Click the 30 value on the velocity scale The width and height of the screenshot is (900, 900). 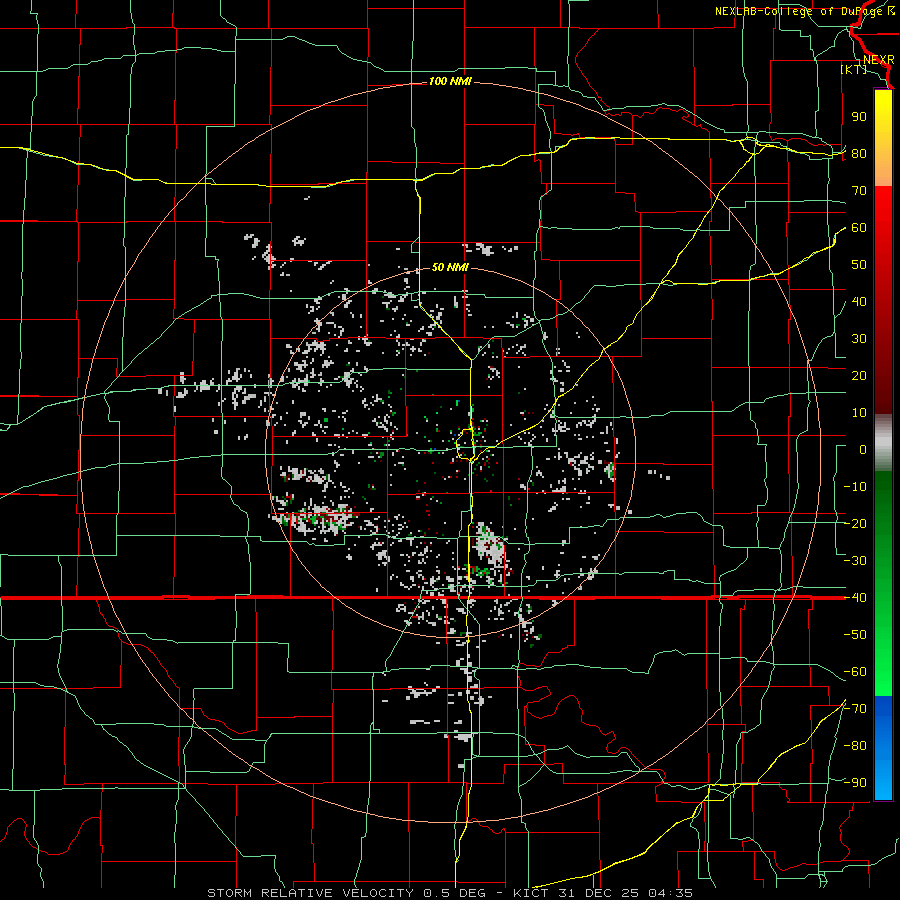tap(859, 339)
